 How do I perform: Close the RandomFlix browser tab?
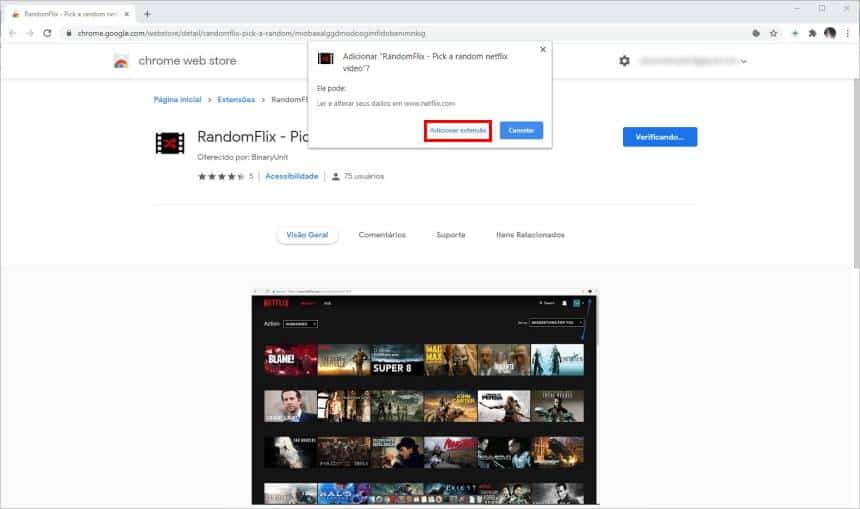click(127, 14)
